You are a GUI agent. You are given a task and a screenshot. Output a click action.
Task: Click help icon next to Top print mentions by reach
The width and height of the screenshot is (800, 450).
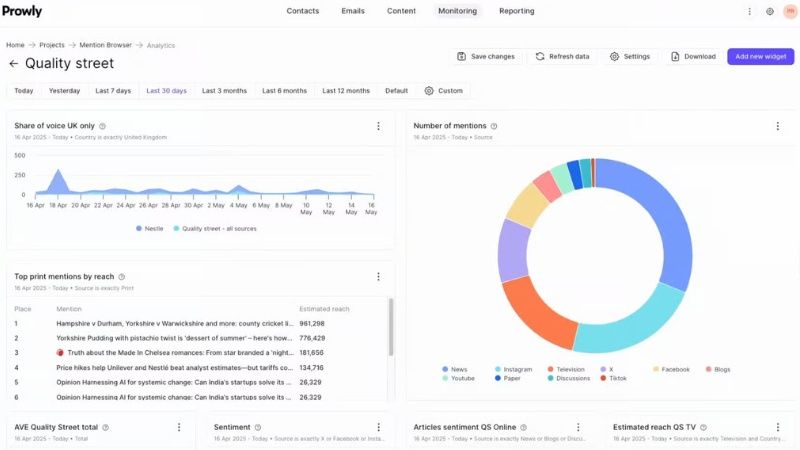[121, 277]
